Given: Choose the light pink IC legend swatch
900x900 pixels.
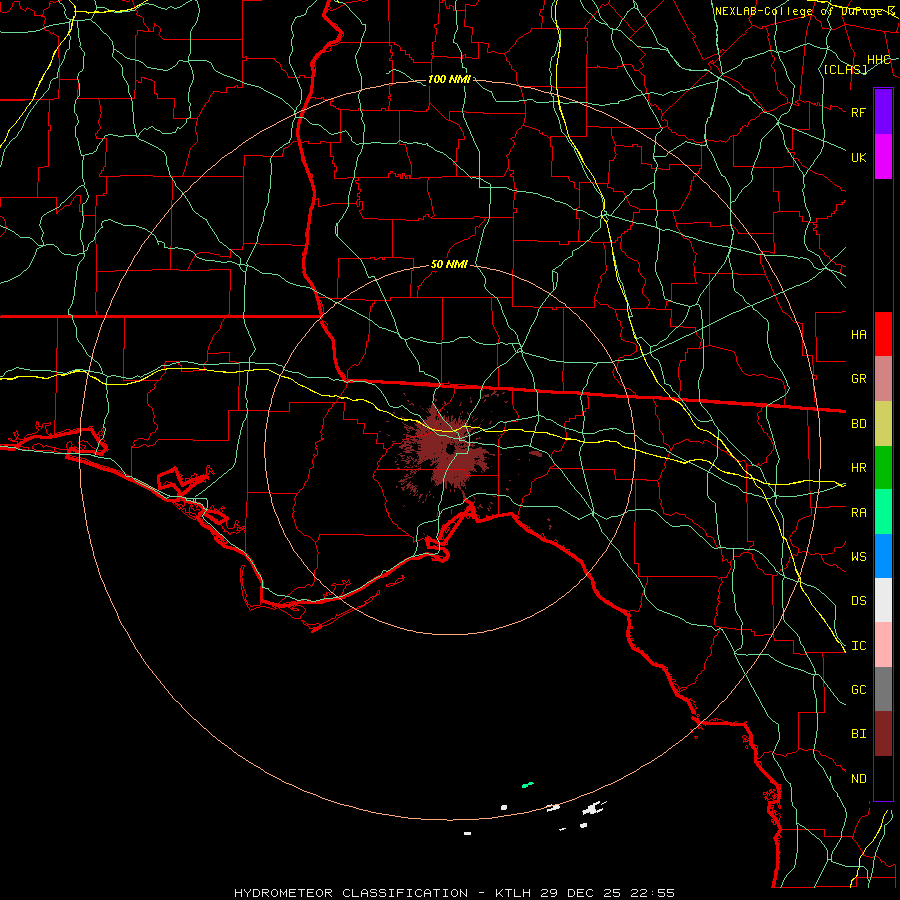Looking at the screenshot, I should click(x=883, y=645).
